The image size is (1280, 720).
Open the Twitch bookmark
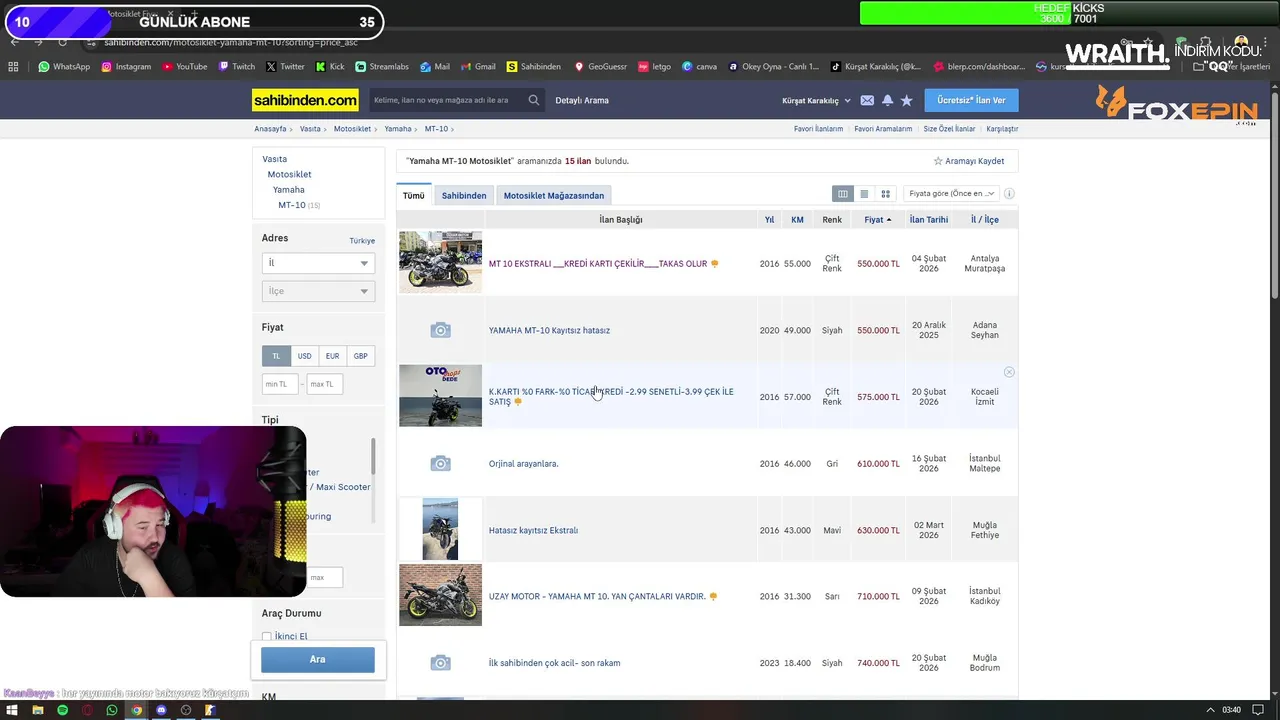click(x=236, y=67)
